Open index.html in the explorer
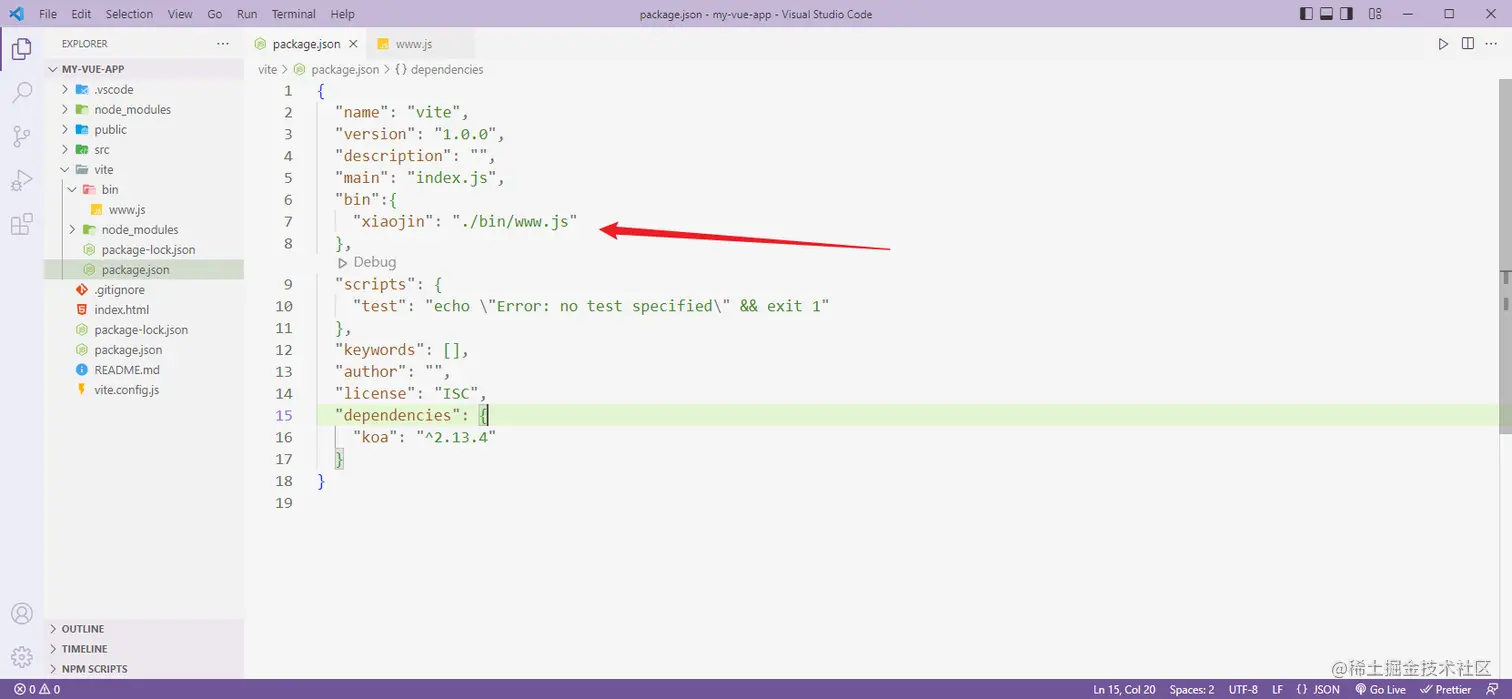The image size is (1512, 699). click(144, 309)
